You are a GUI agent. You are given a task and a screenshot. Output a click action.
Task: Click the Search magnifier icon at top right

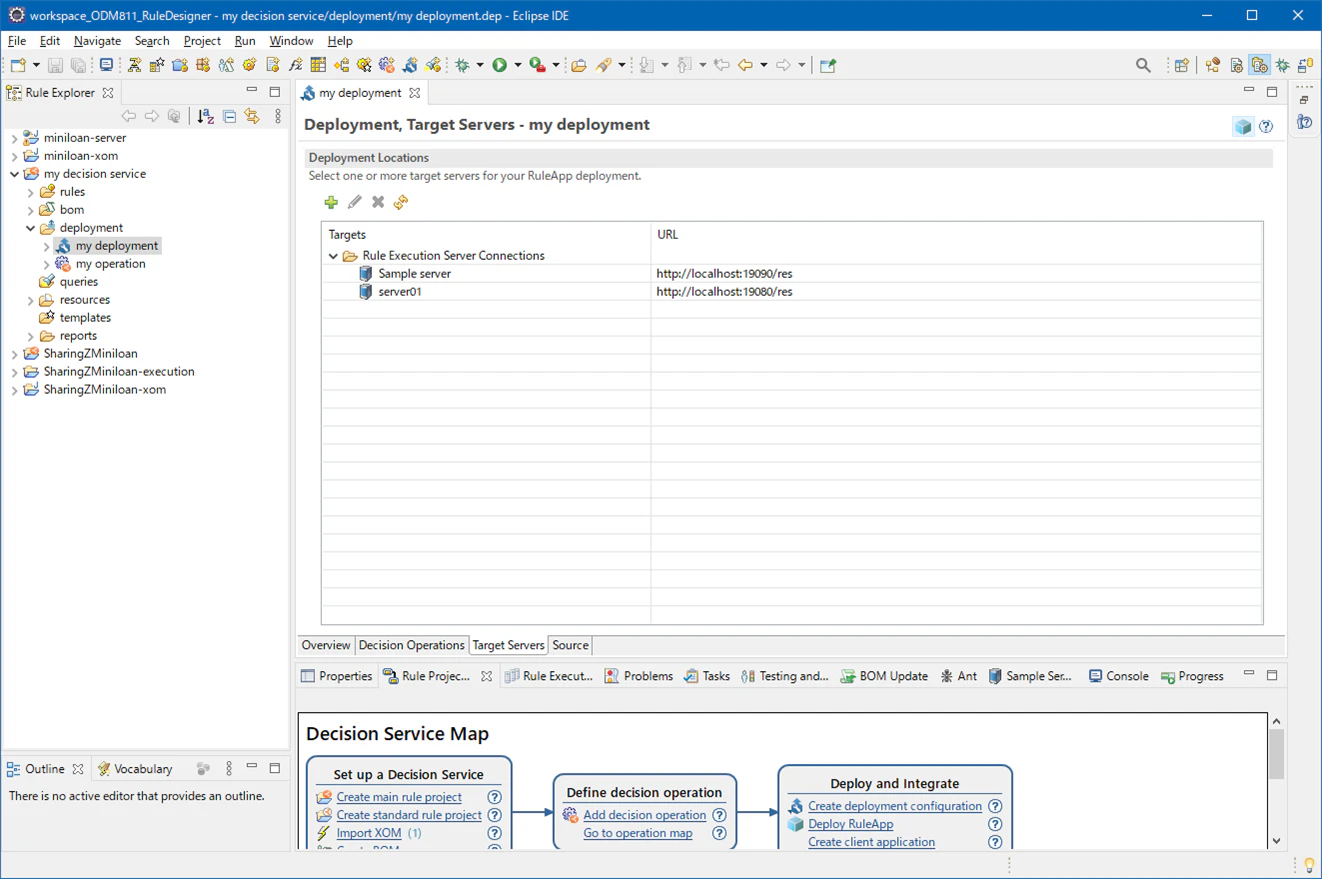point(1143,65)
